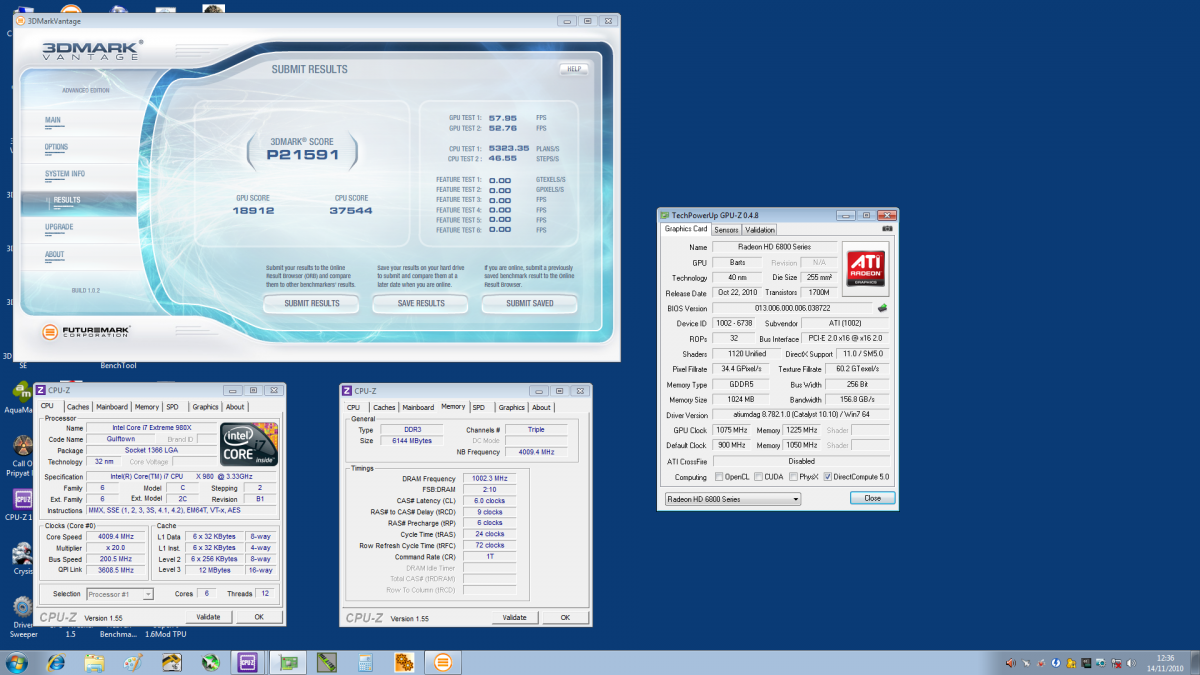Open Internet Explorer from the taskbar
The image size is (1200, 675).
(x=56, y=662)
